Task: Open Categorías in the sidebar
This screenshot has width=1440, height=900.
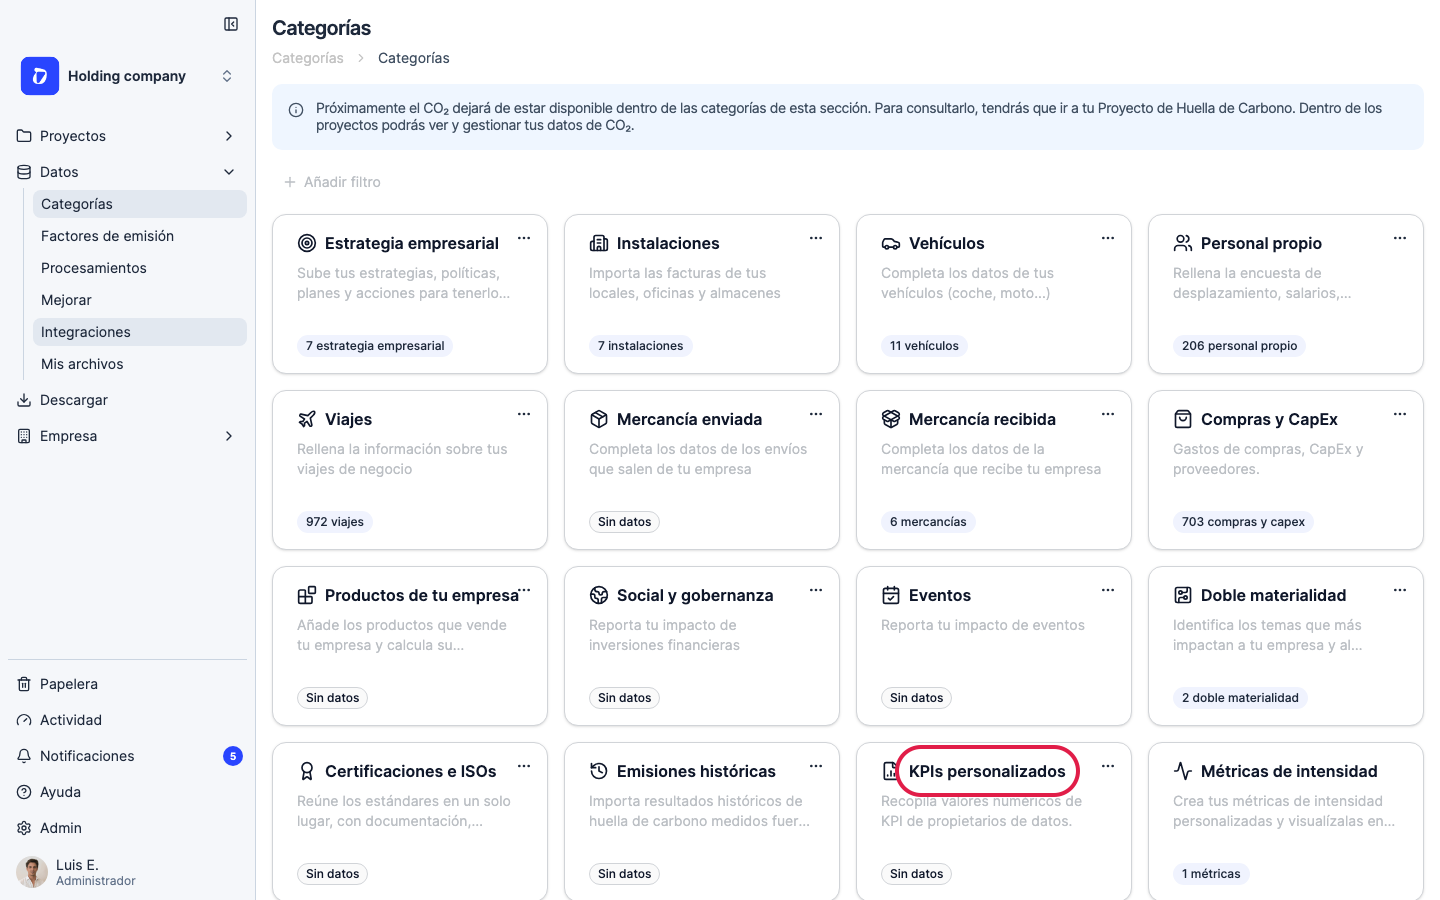Action: click(x=140, y=204)
